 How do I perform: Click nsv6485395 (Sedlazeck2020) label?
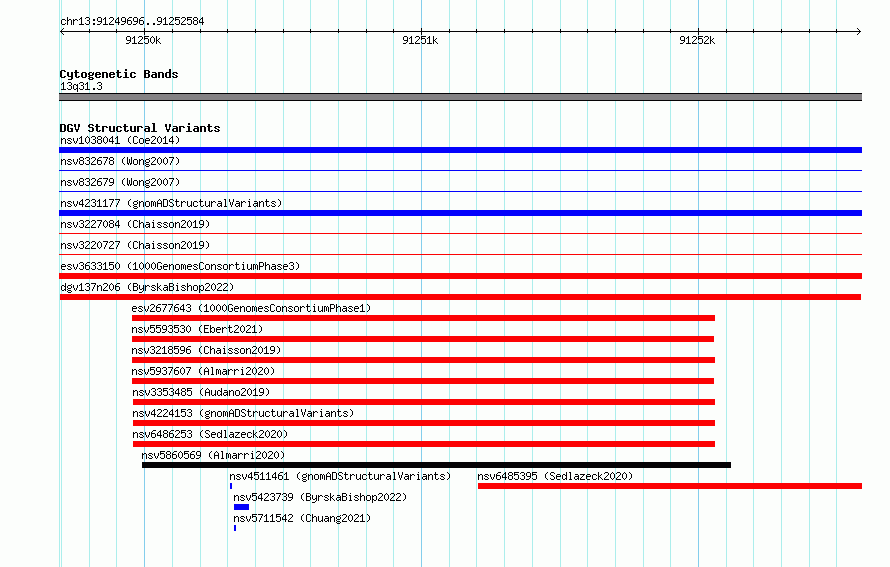click(555, 476)
